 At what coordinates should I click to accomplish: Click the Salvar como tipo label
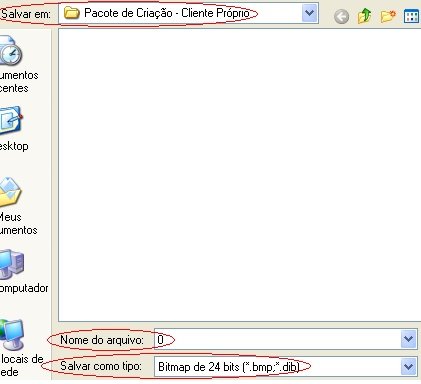tap(101, 366)
